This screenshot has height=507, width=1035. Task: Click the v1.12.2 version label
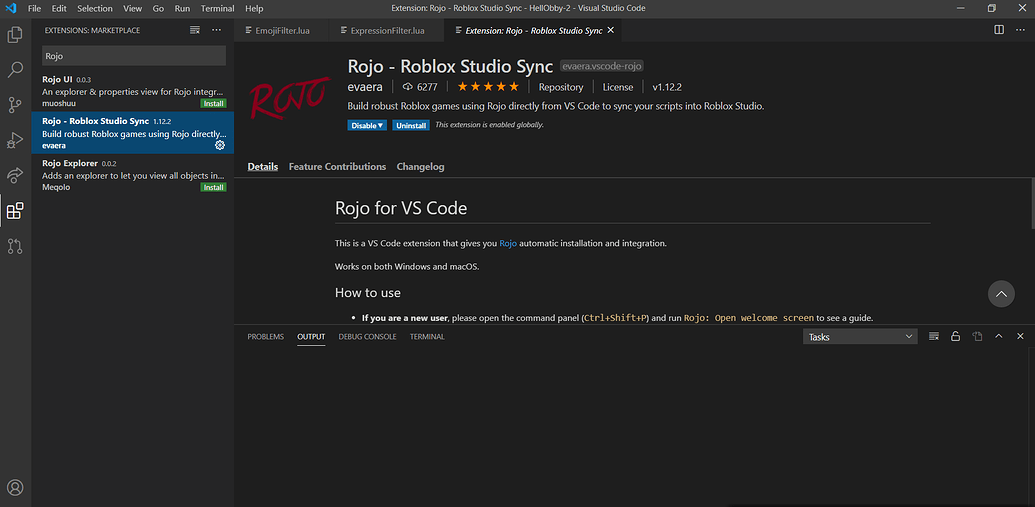coord(667,87)
